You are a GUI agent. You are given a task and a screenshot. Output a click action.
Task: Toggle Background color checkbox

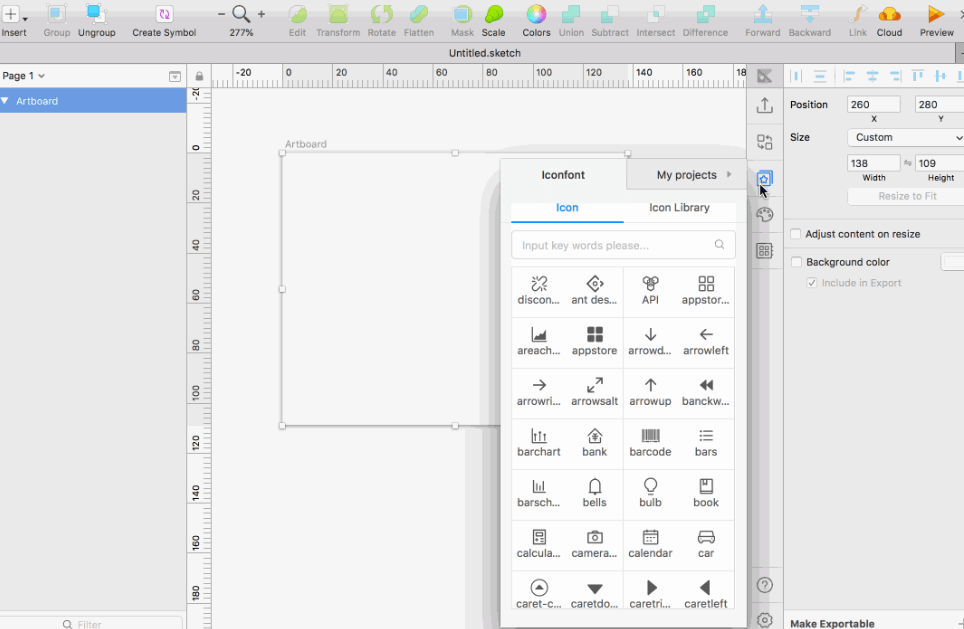point(796,262)
